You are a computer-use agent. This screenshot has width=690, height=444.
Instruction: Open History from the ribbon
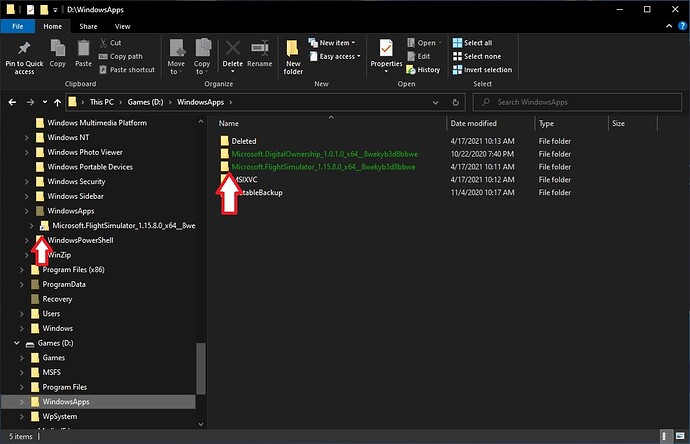point(423,70)
